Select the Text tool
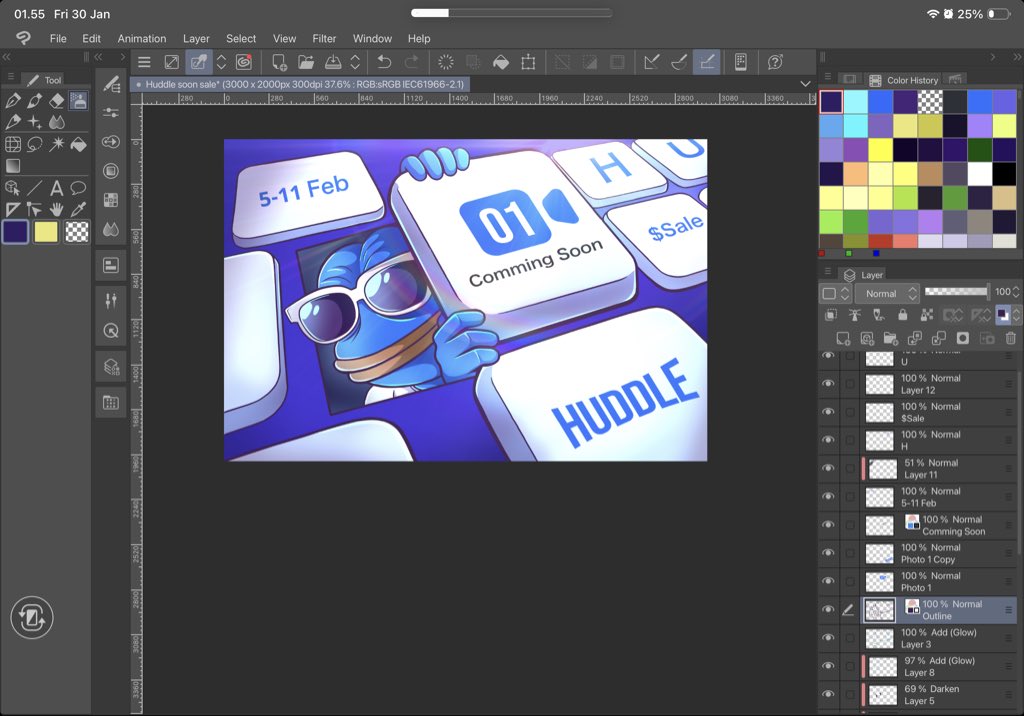Screen dimensions: 1024x716 click(56, 188)
